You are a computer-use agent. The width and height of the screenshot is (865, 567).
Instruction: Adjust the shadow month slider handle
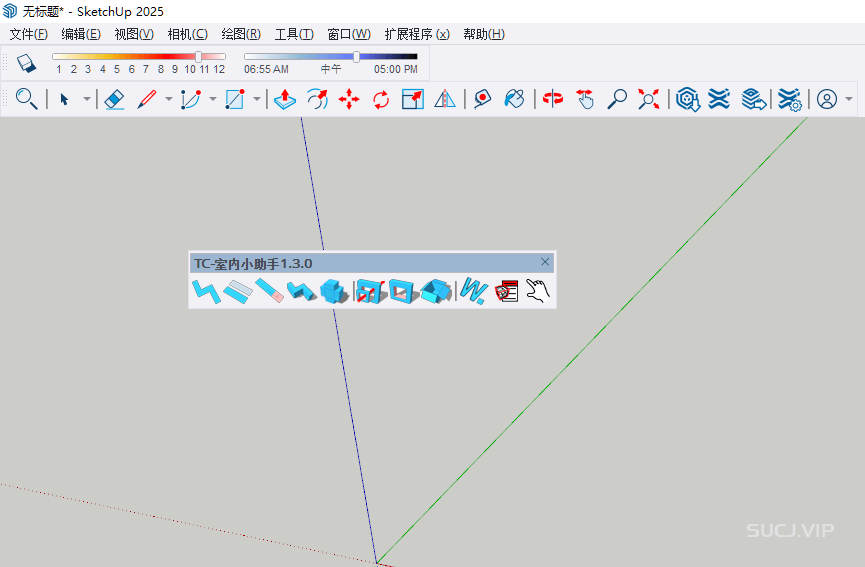click(x=199, y=56)
